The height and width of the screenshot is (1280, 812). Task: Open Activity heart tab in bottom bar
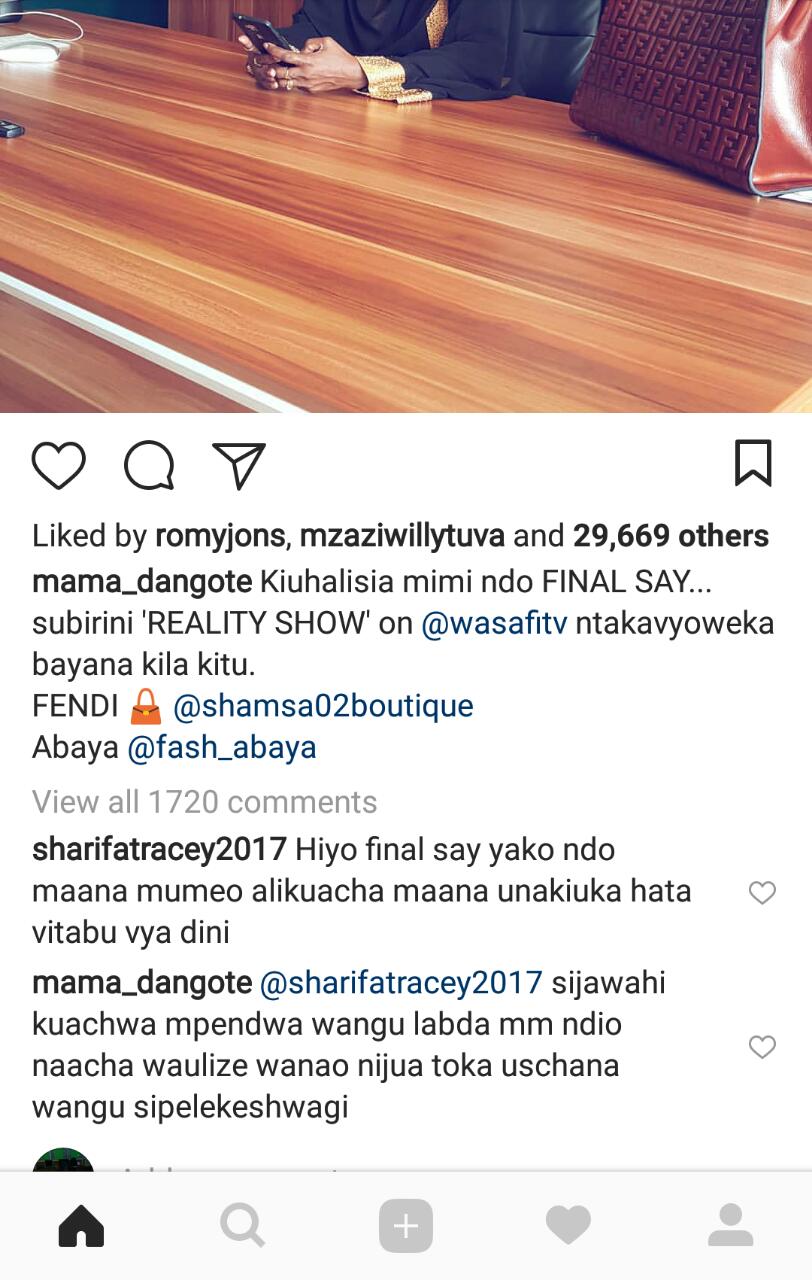(x=568, y=1225)
